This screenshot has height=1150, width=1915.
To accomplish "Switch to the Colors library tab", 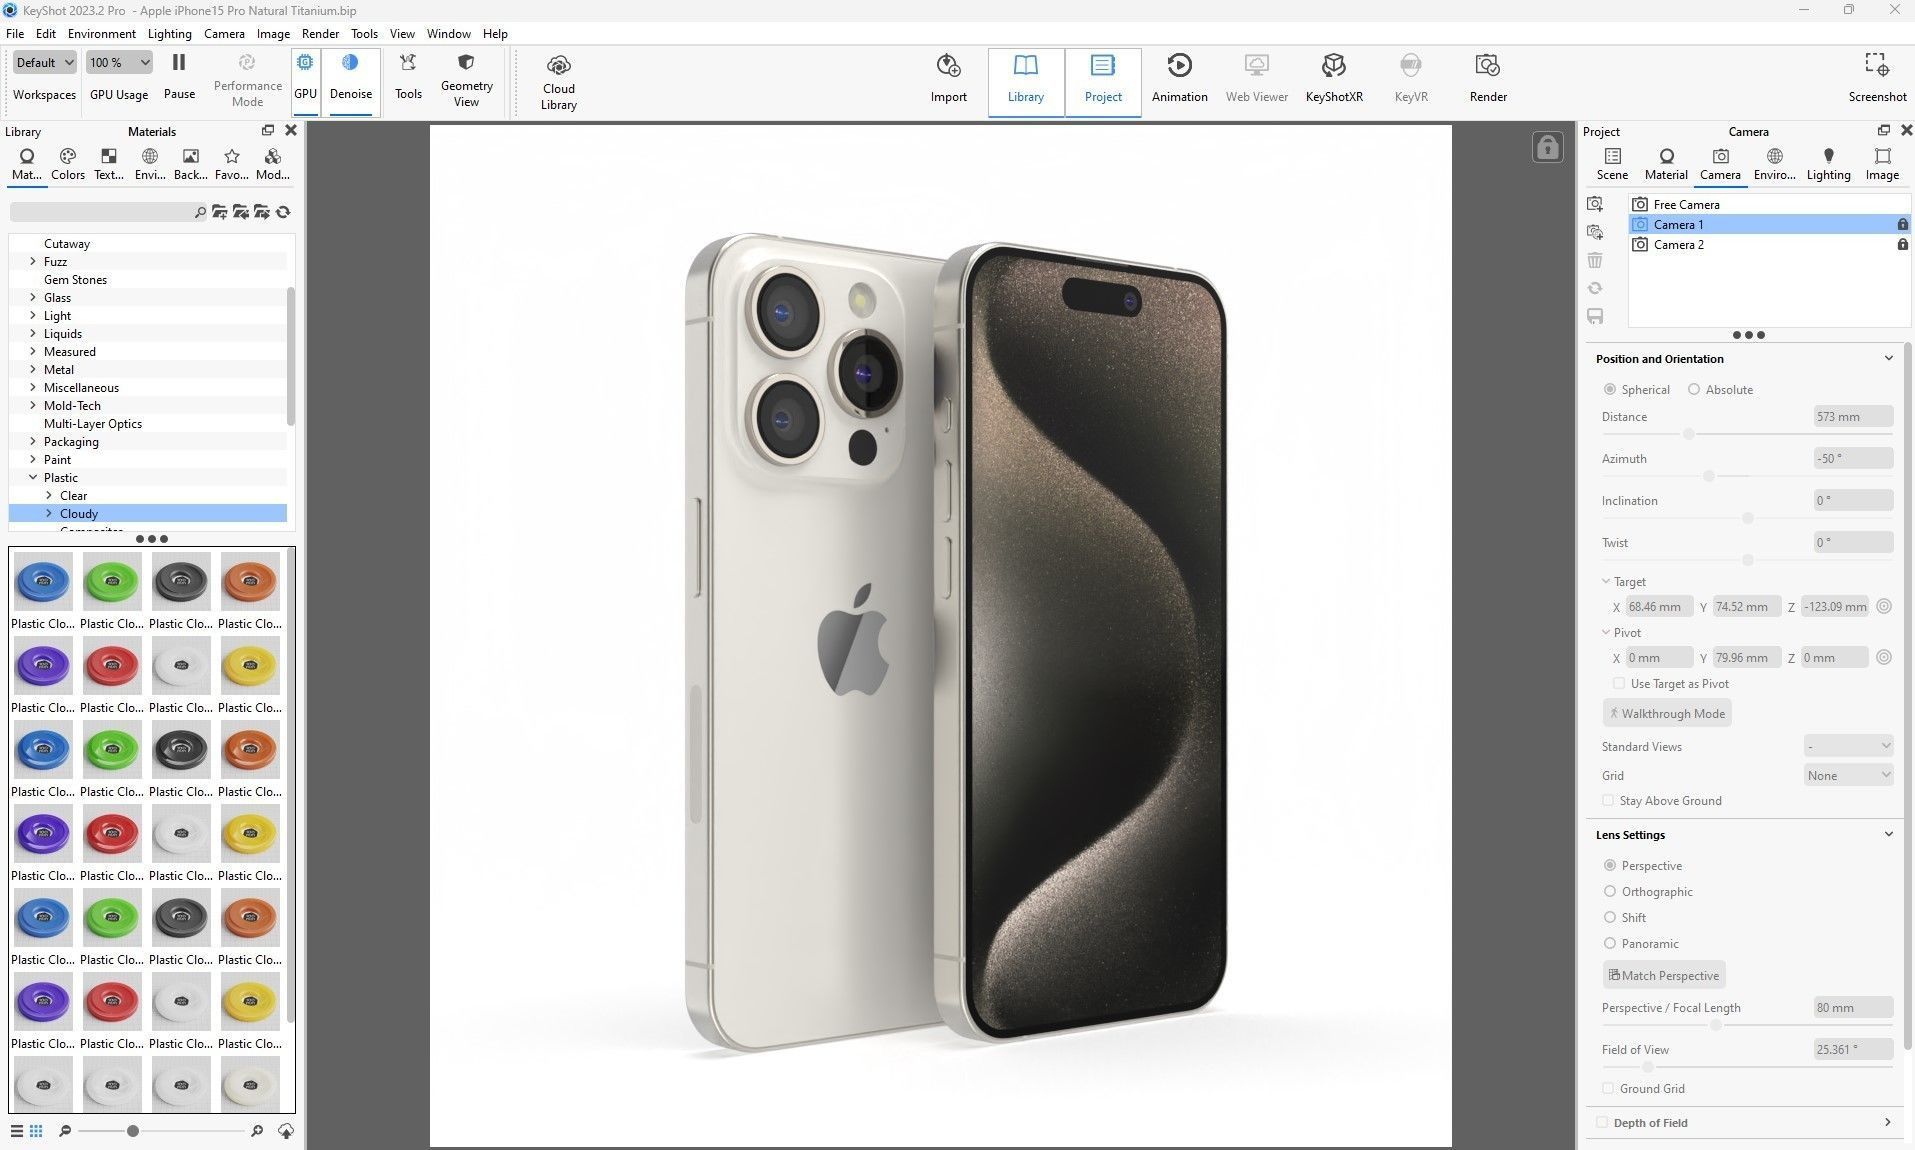I will 67,164.
